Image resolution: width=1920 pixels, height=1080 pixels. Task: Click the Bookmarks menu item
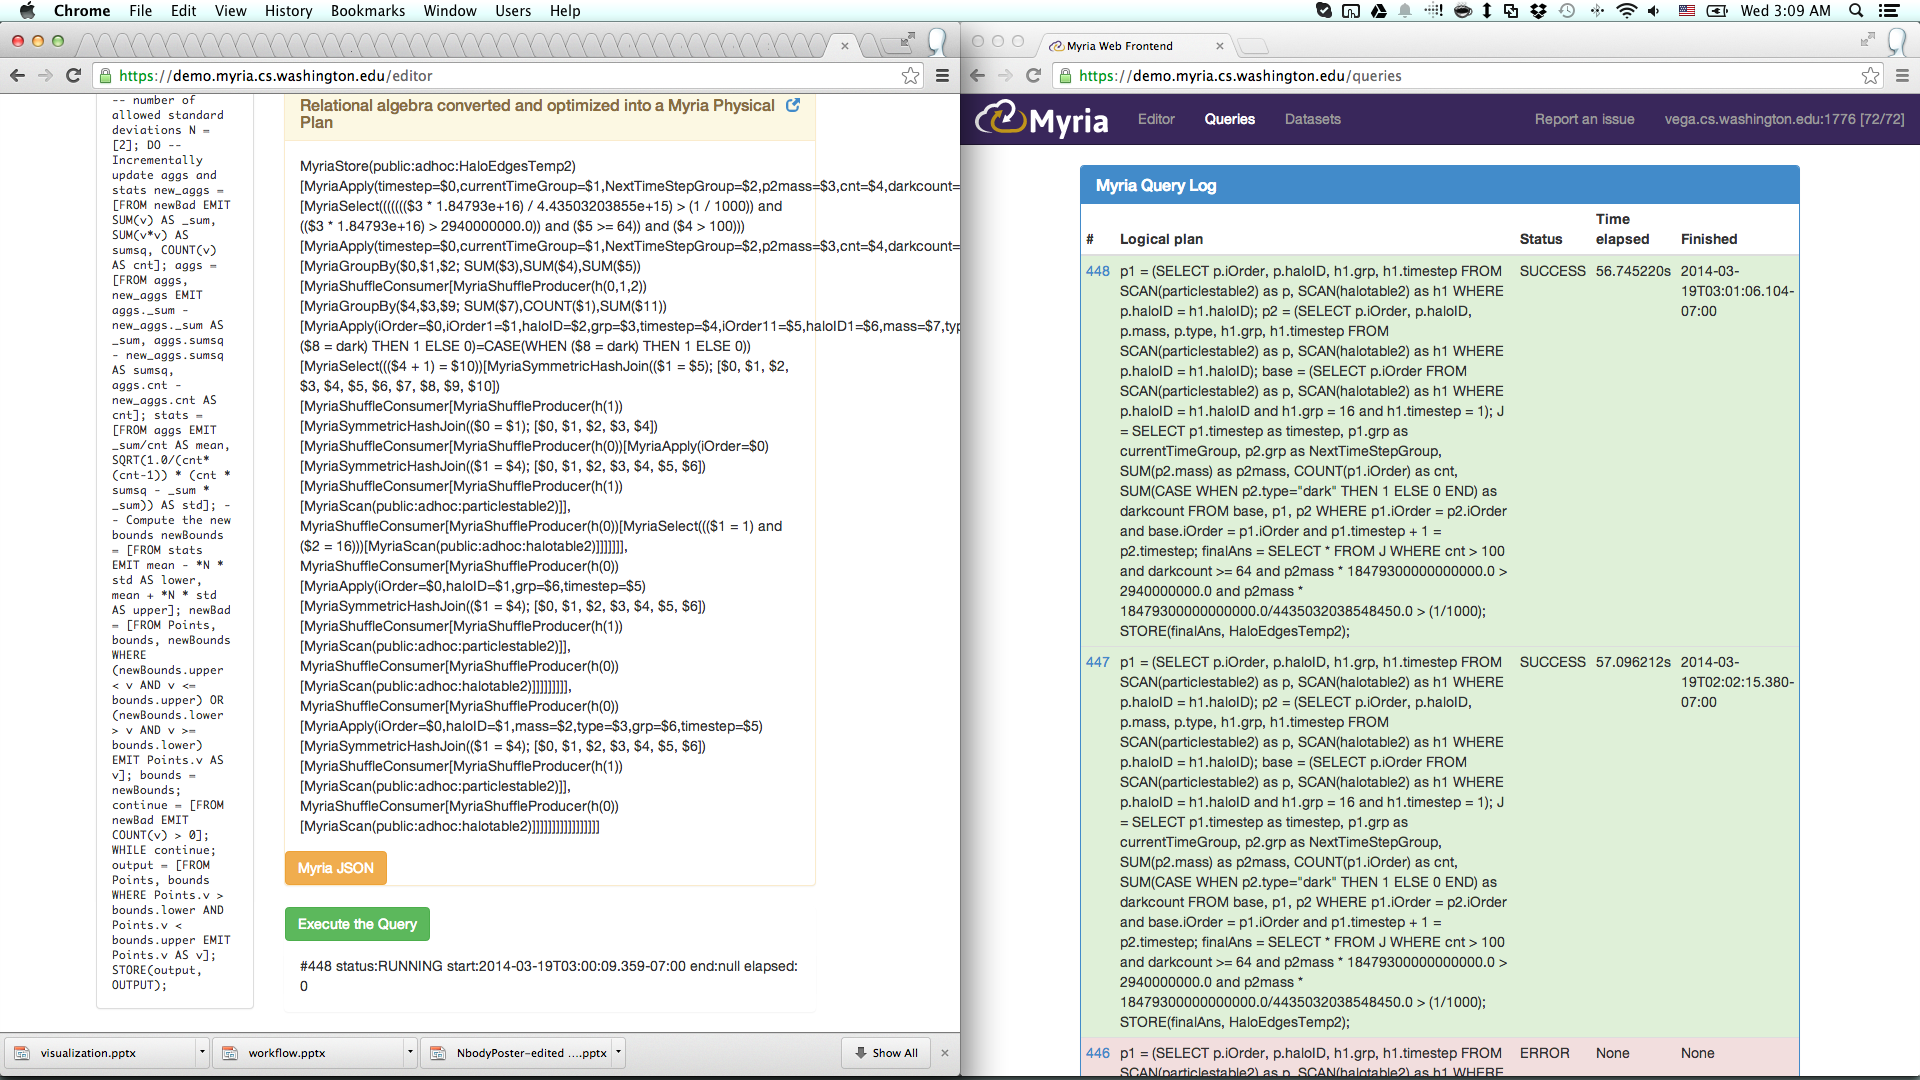pyautogui.click(x=367, y=11)
